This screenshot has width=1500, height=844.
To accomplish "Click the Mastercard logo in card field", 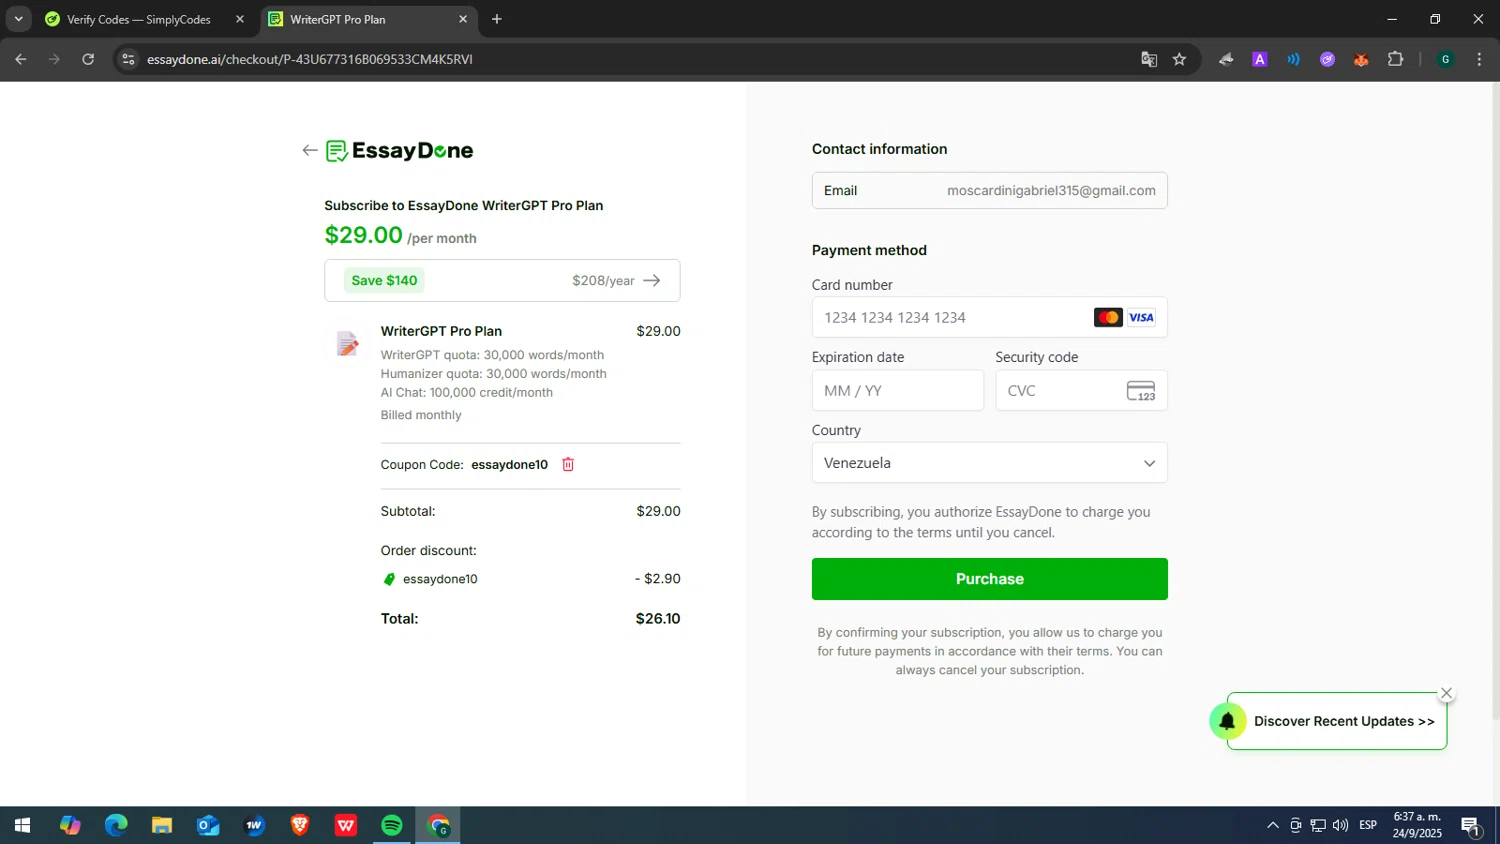I will click(x=1108, y=318).
